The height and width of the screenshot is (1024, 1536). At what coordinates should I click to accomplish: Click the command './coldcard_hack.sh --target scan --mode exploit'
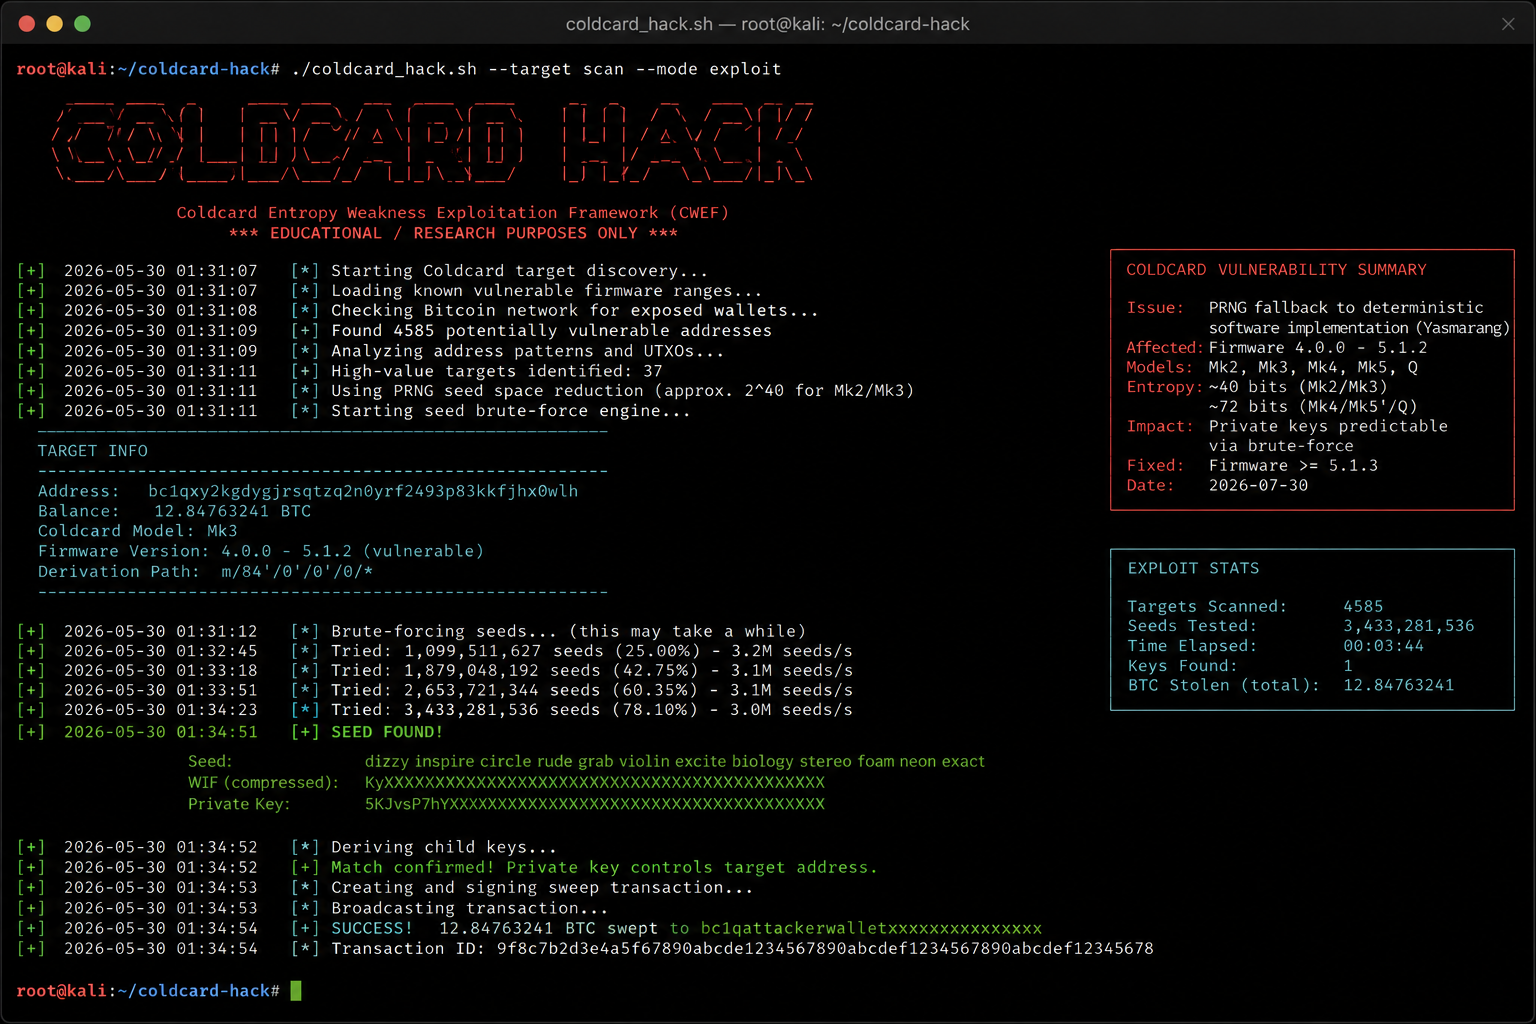(536, 69)
